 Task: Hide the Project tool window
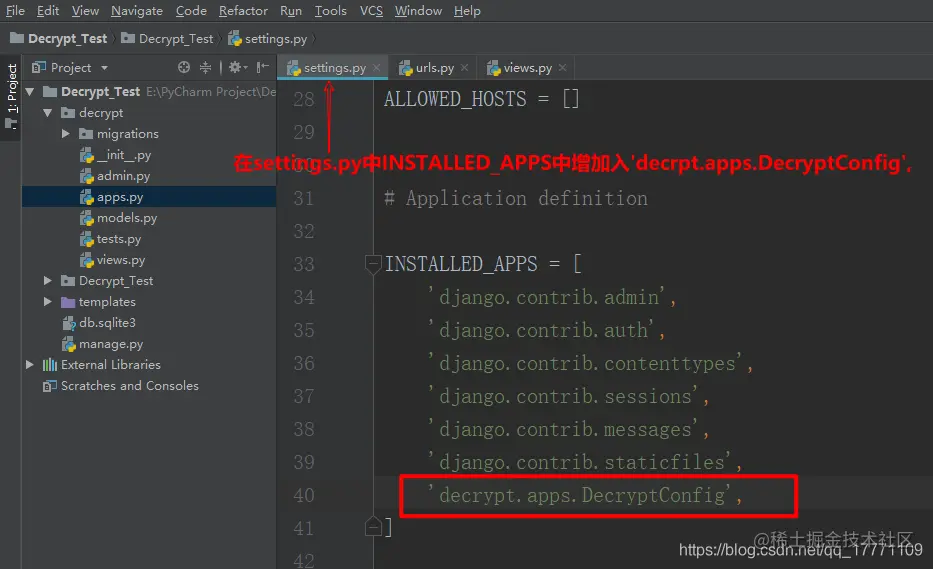[262, 67]
